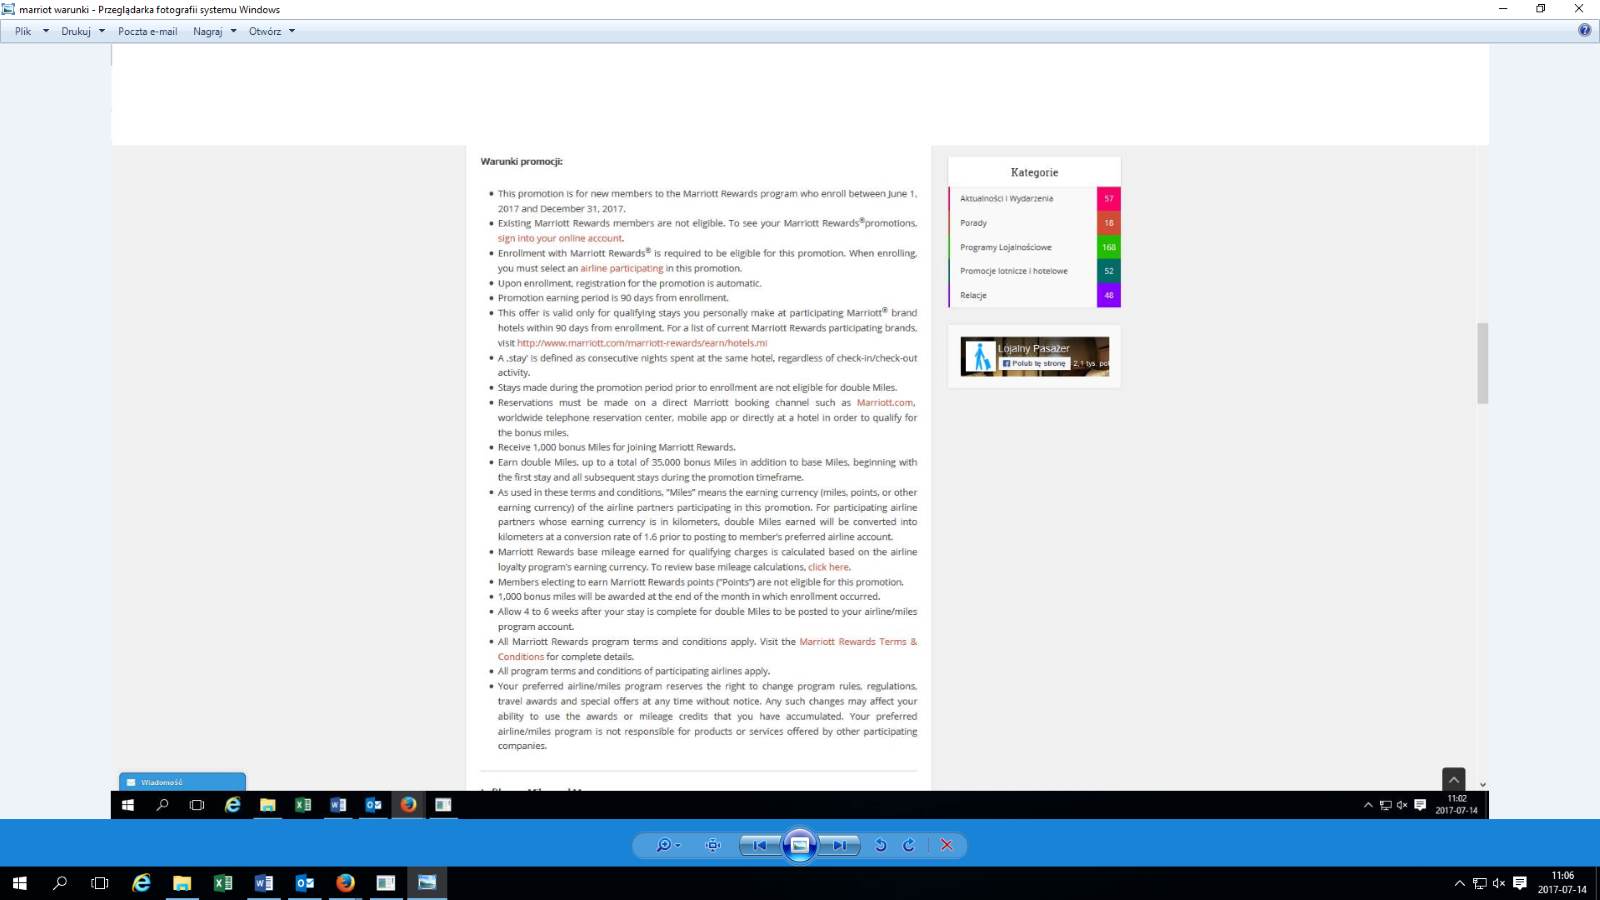Open the Start menu on the system taskbar
The height and width of the screenshot is (900, 1600).
pyautogui.click(x=19, y=883)
